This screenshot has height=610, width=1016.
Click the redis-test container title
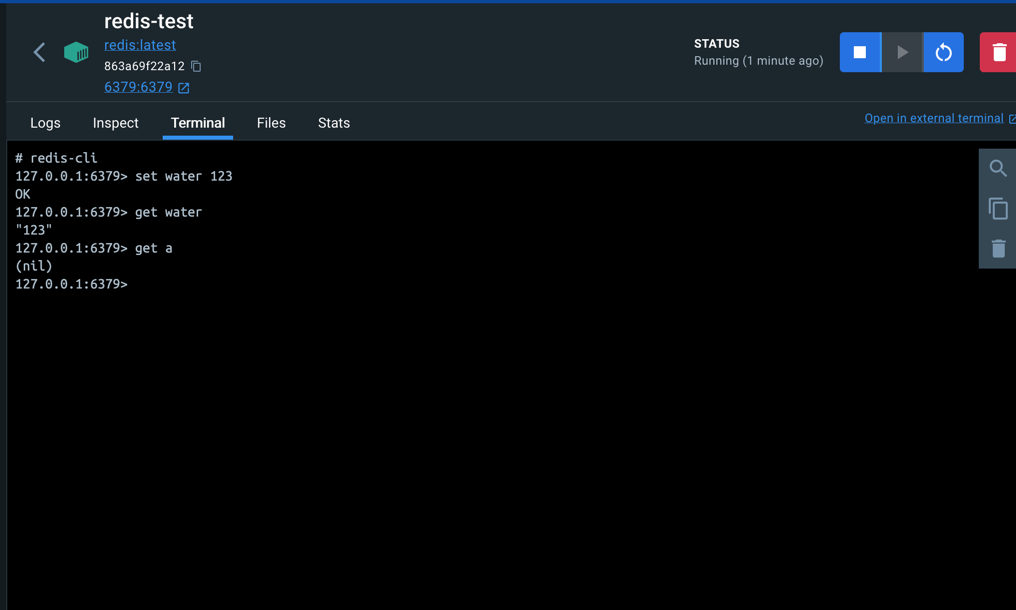(x=148, y=21)
